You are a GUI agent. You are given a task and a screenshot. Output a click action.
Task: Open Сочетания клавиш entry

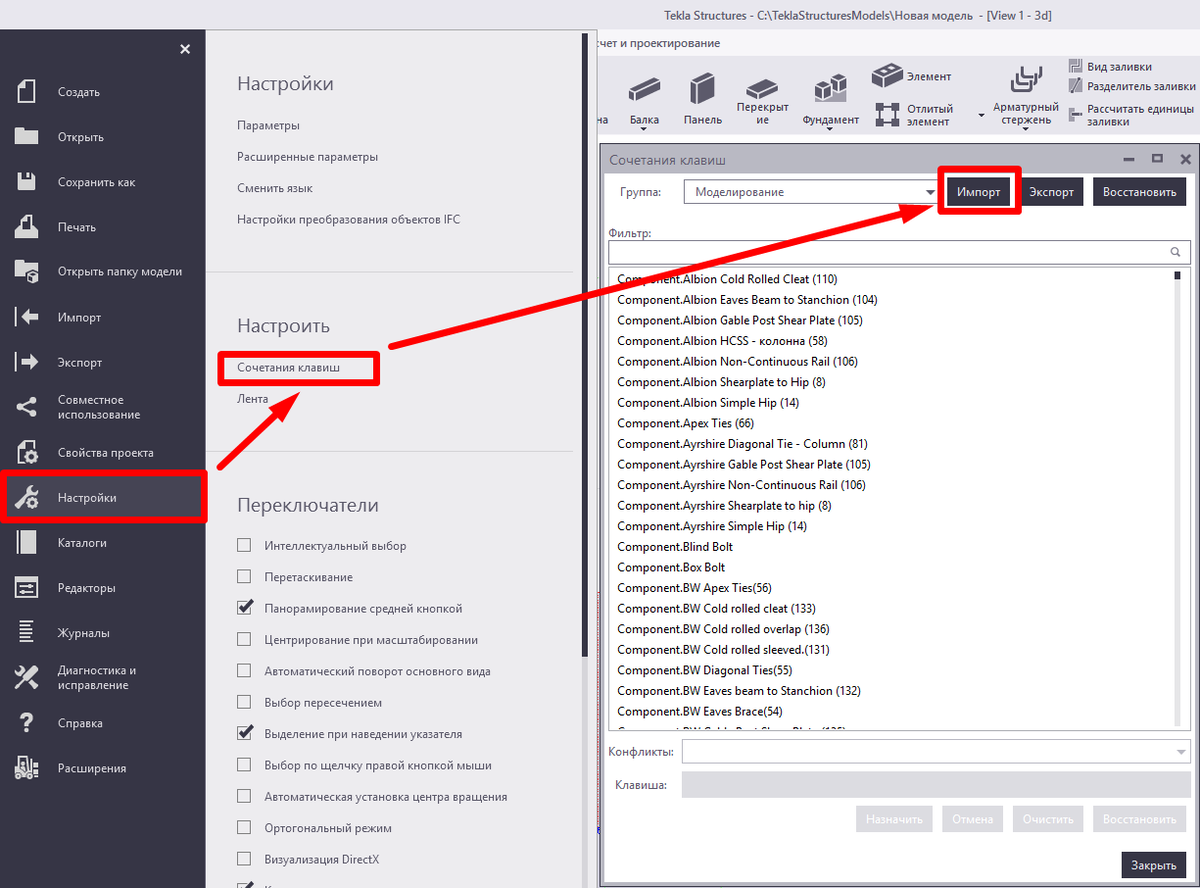[288, 368]
